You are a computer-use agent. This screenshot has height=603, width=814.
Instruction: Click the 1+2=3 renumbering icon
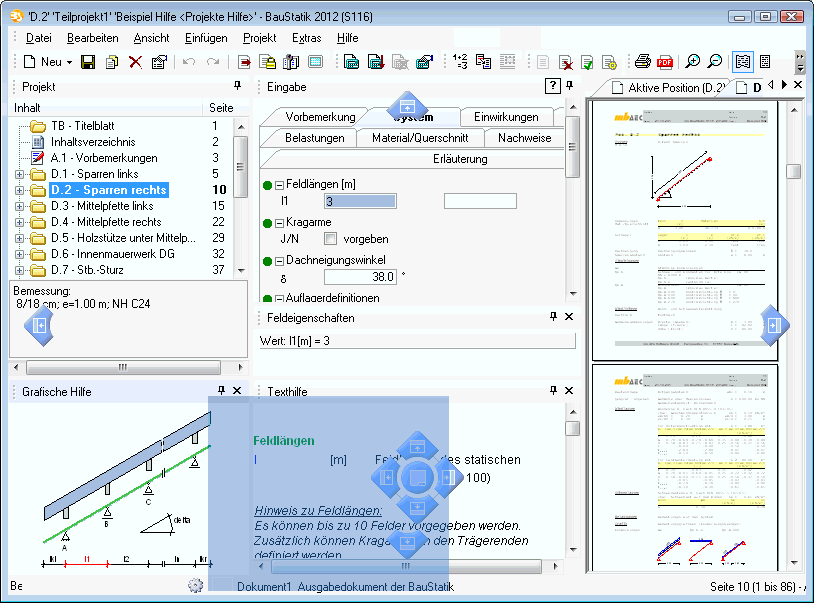tap(460, 61)
